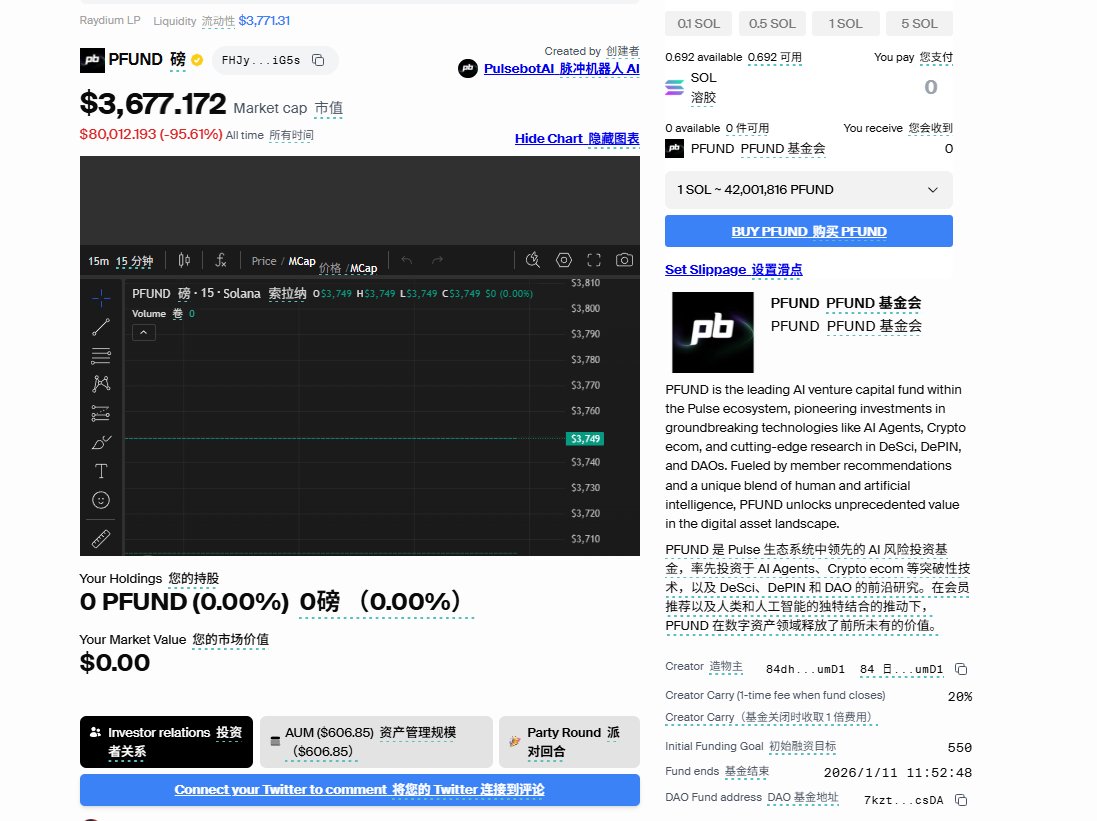Select the trend line drawing tool

101,327
